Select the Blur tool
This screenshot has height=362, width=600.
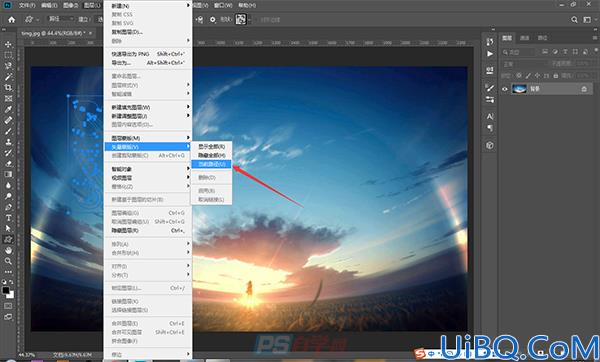(8, 185)
